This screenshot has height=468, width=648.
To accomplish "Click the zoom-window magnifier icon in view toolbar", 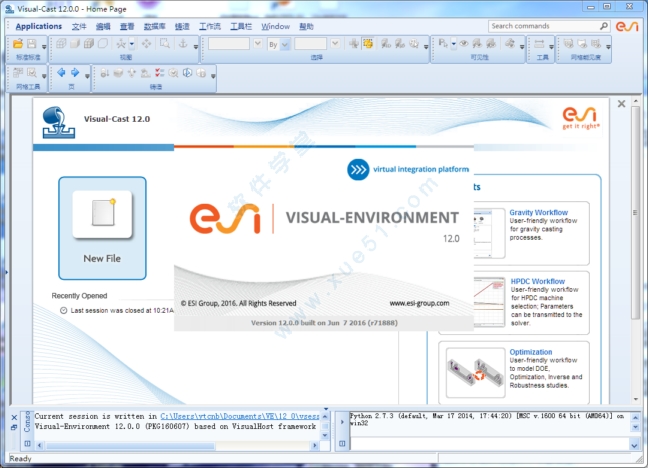I will [x=165, y=43].
